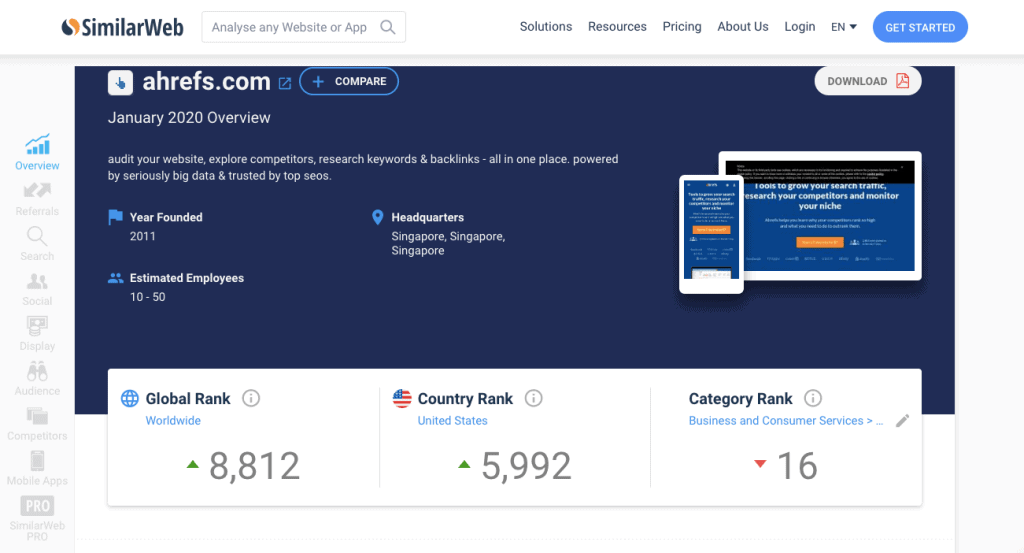Show Country Rank info tooltip icon

pyautogui.click(x=534, y=398)
